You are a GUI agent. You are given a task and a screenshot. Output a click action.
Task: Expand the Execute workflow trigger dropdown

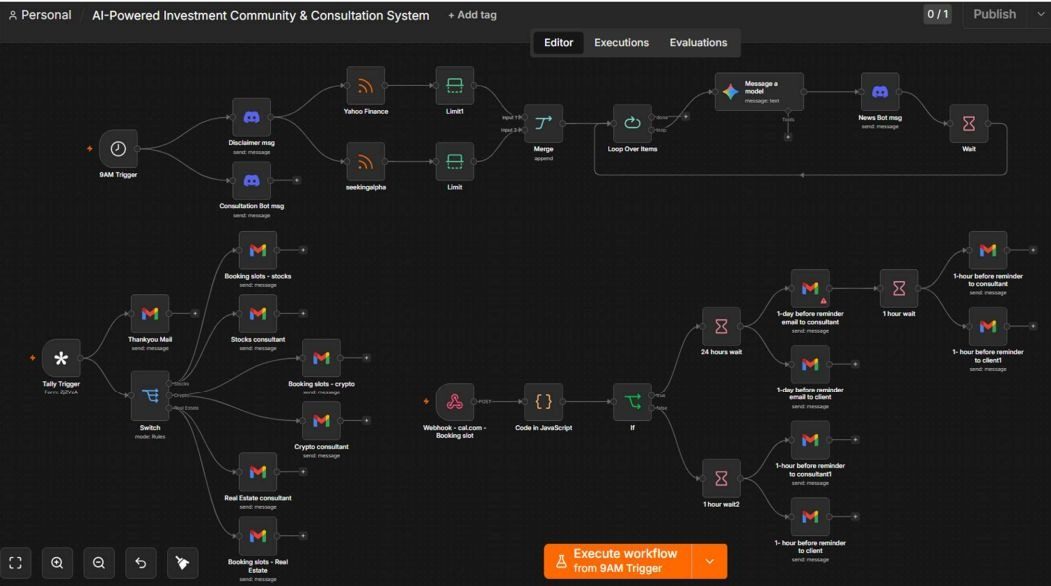click(x=710, y=561)
